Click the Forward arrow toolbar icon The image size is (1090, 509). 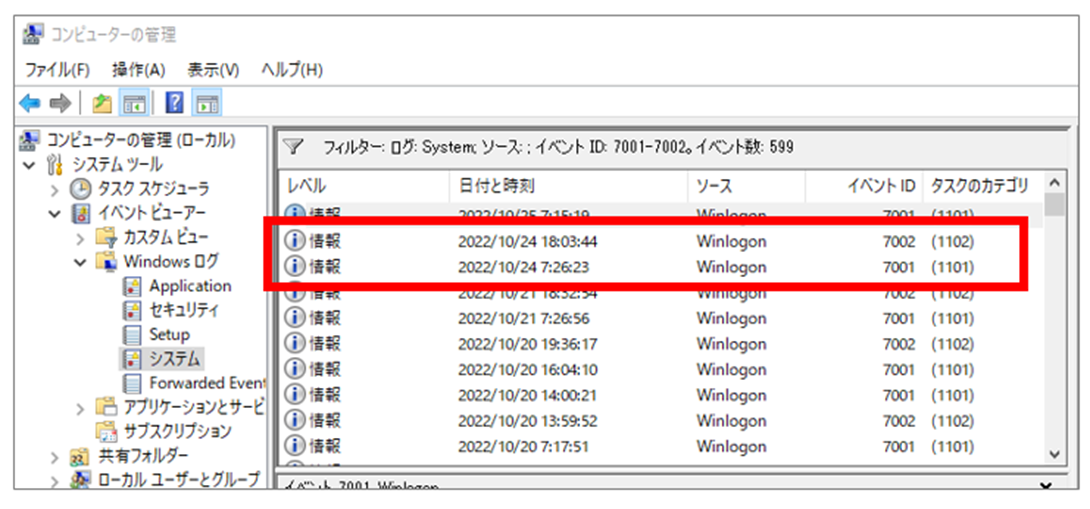click(x=60, y=104)
